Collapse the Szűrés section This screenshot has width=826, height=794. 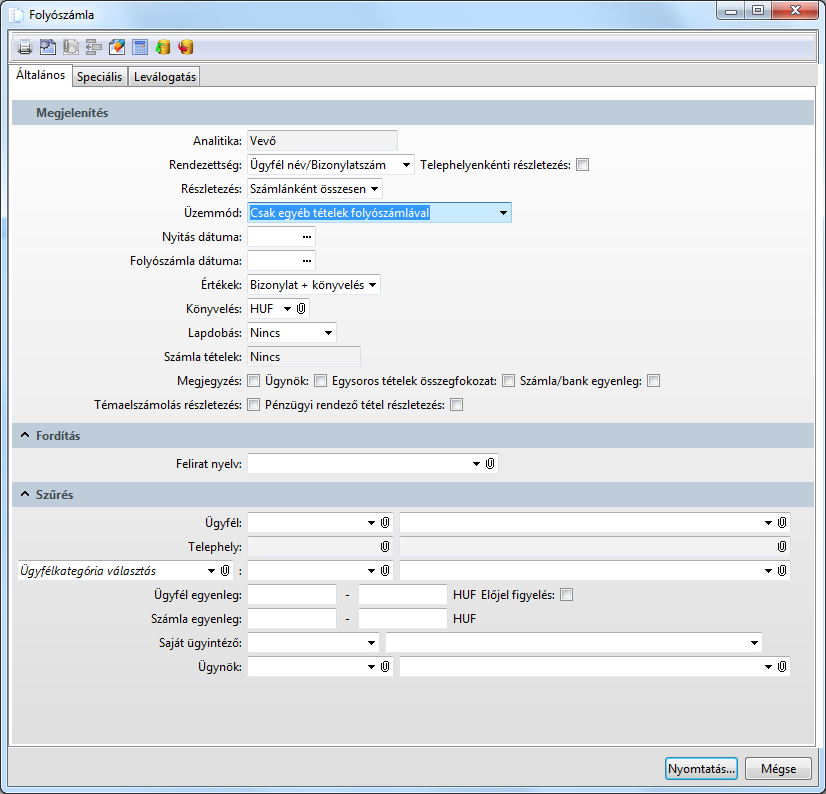pos(24,495)
